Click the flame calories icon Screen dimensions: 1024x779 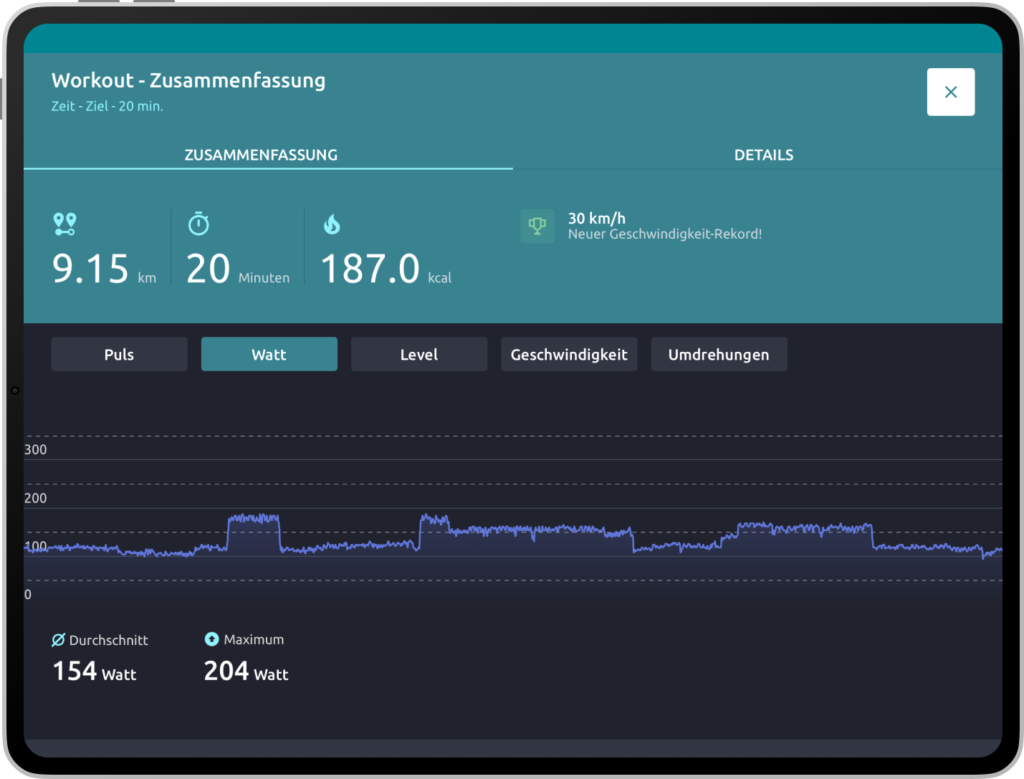tap(332, 224)
